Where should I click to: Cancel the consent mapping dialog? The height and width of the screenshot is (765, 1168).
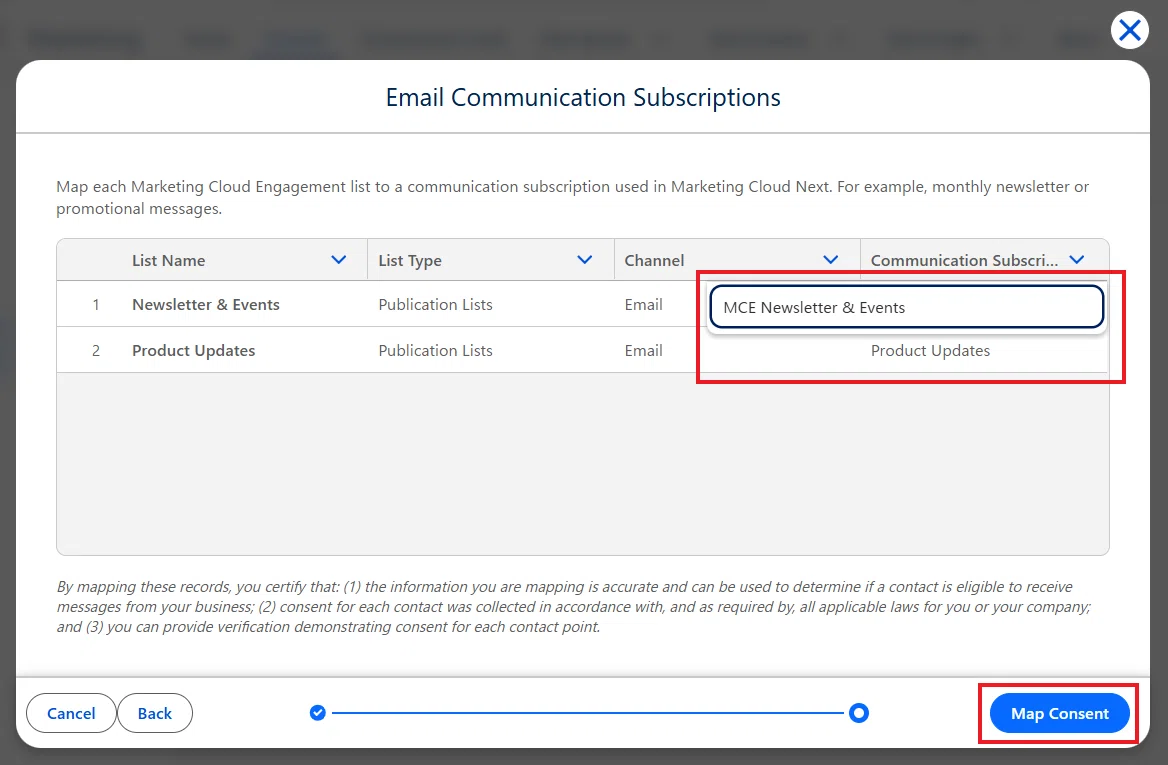pos(71,713)
